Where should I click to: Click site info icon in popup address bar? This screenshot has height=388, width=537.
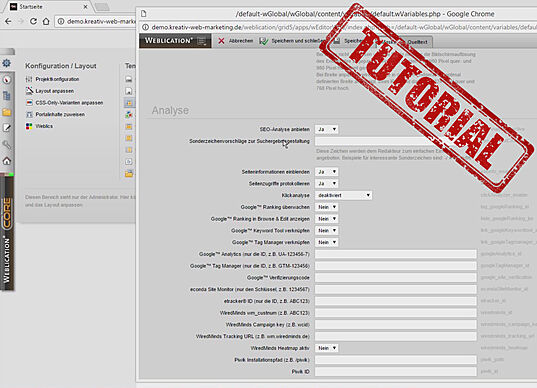145,27
